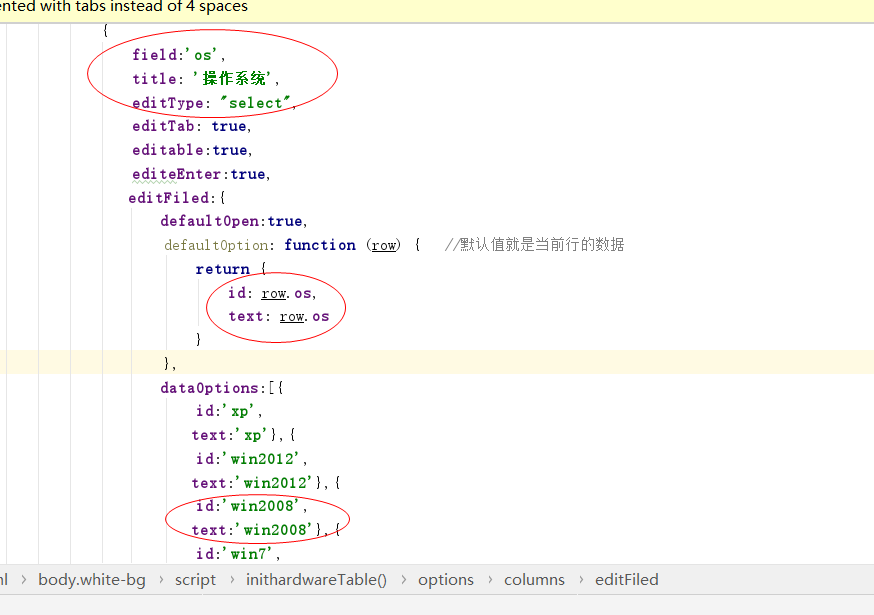Click the id:'win2008' line
874x615 pixels.
[x=251, y=506]
